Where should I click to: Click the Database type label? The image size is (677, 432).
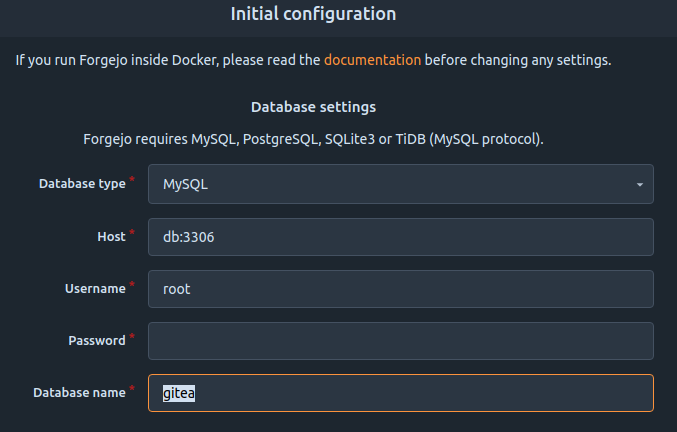[x=82, y=184]
